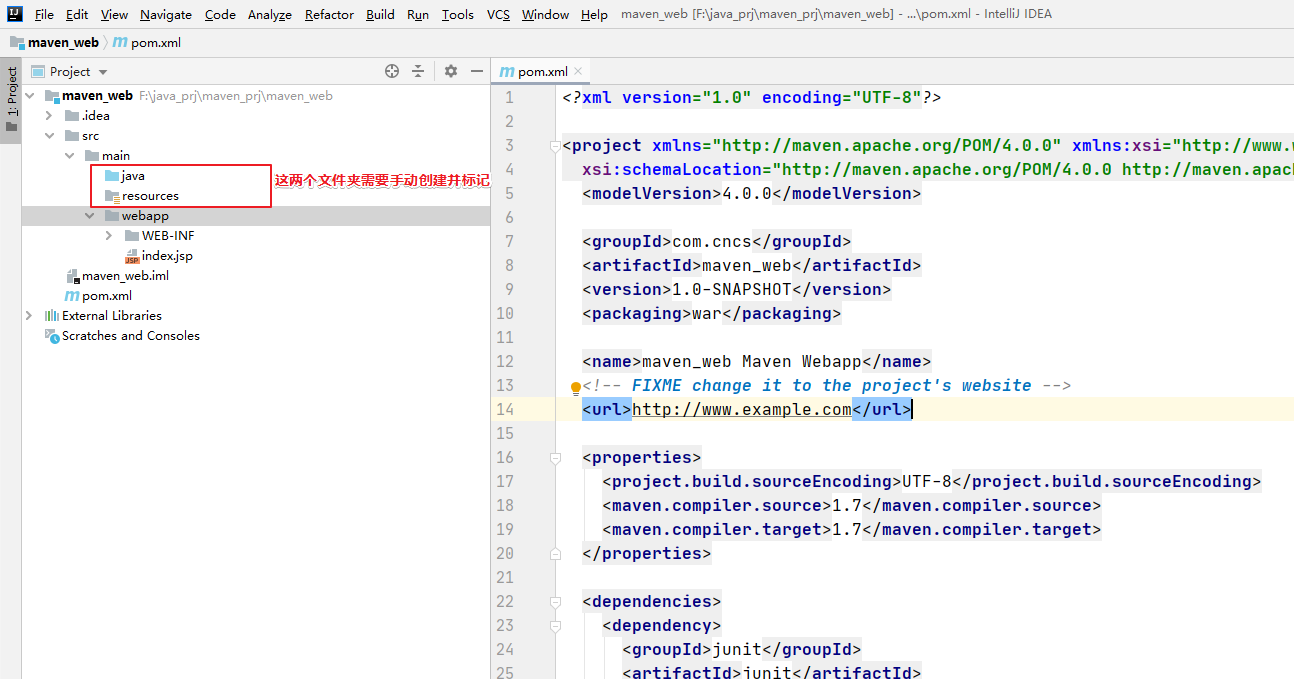This screenshot has height=679, width=1294.
Task: Click the maven_web breadcrumb text
Action: point(64,43)
